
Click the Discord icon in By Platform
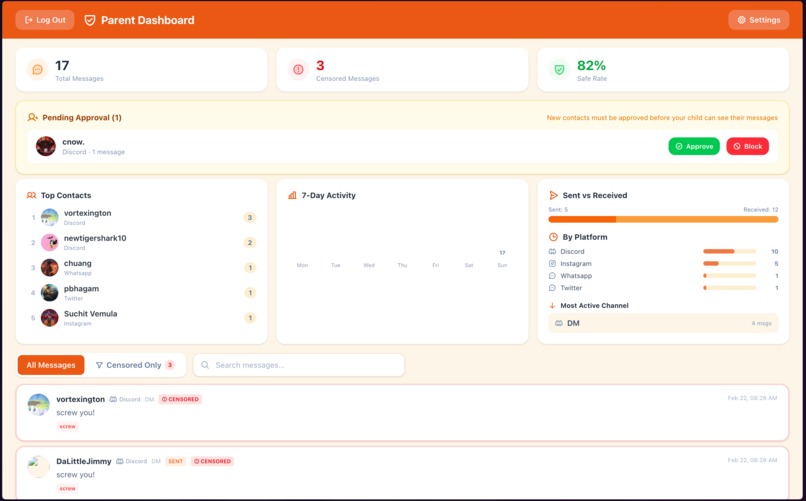tap(553, 251)
